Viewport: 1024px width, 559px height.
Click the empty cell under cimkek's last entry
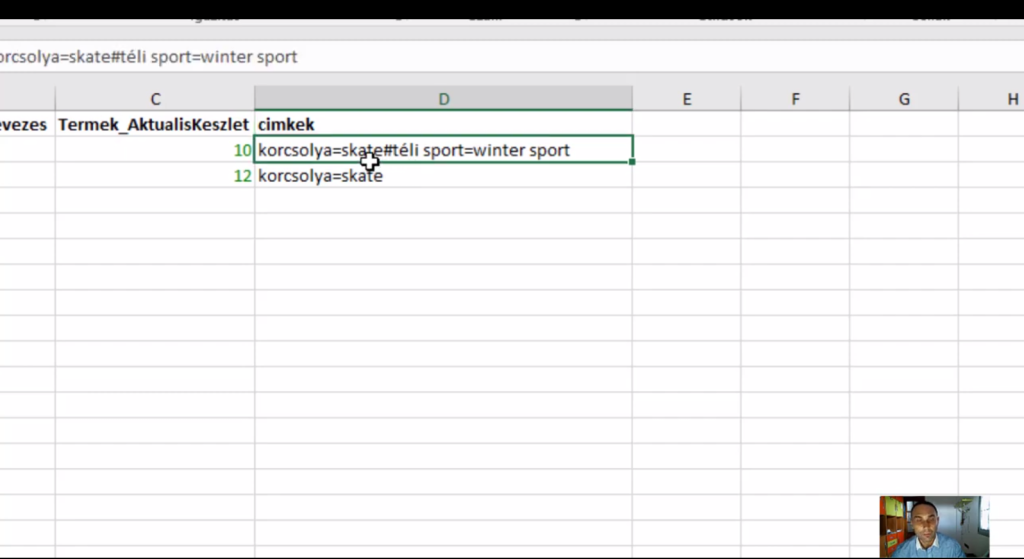pyautogui.click(x=443, y=201)
